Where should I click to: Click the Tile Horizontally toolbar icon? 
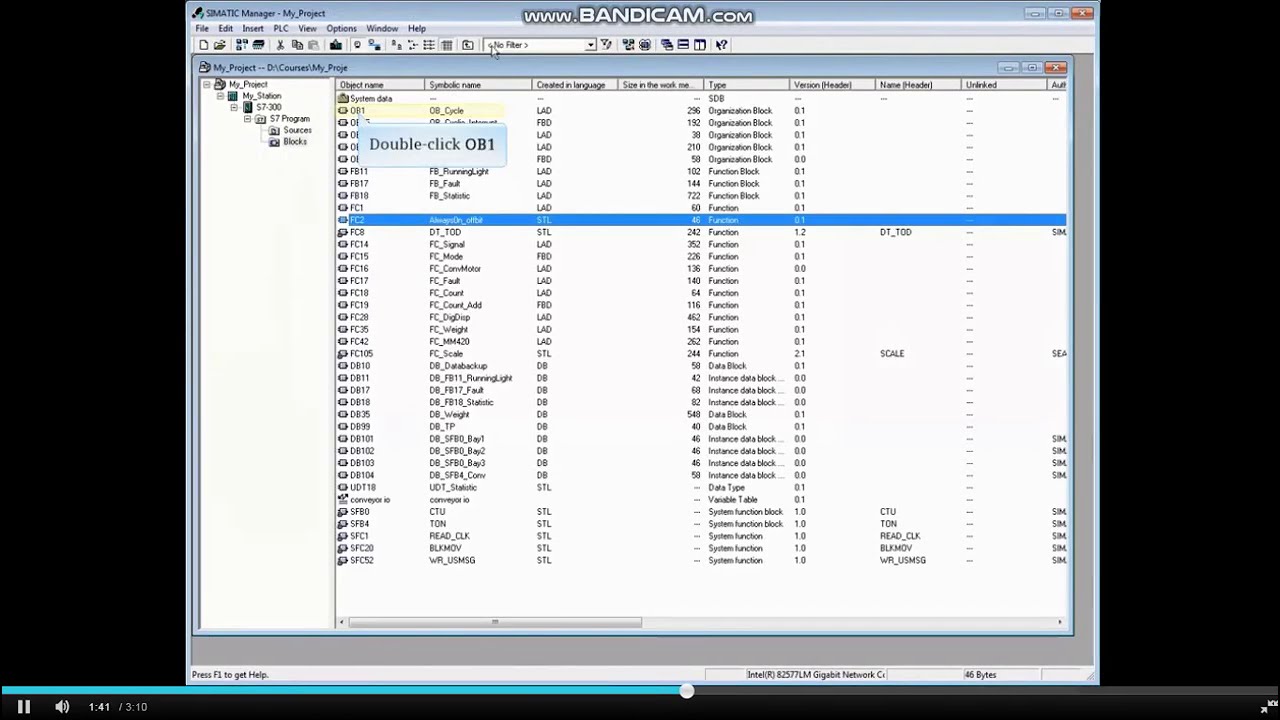pos(683,45)
